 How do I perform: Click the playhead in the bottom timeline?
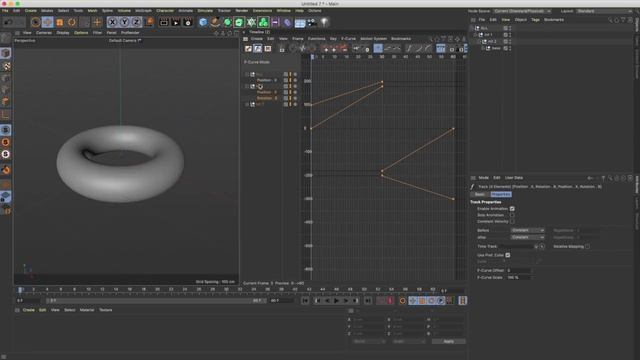tap(20, 289)
